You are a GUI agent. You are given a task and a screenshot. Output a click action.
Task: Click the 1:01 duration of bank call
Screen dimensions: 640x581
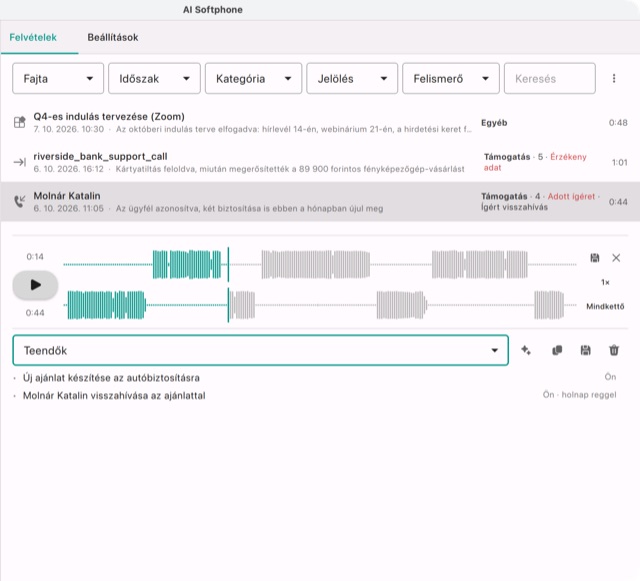(619, 163)
